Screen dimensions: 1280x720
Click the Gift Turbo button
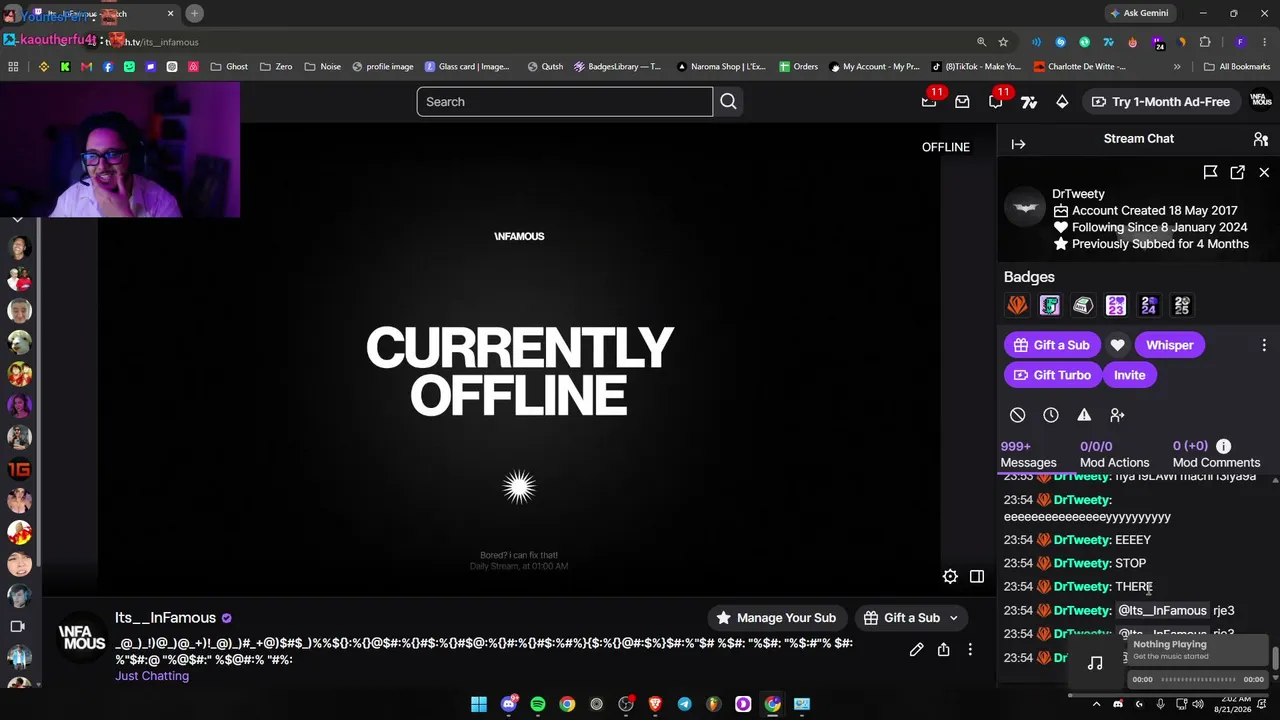[x=1052, y=375]
